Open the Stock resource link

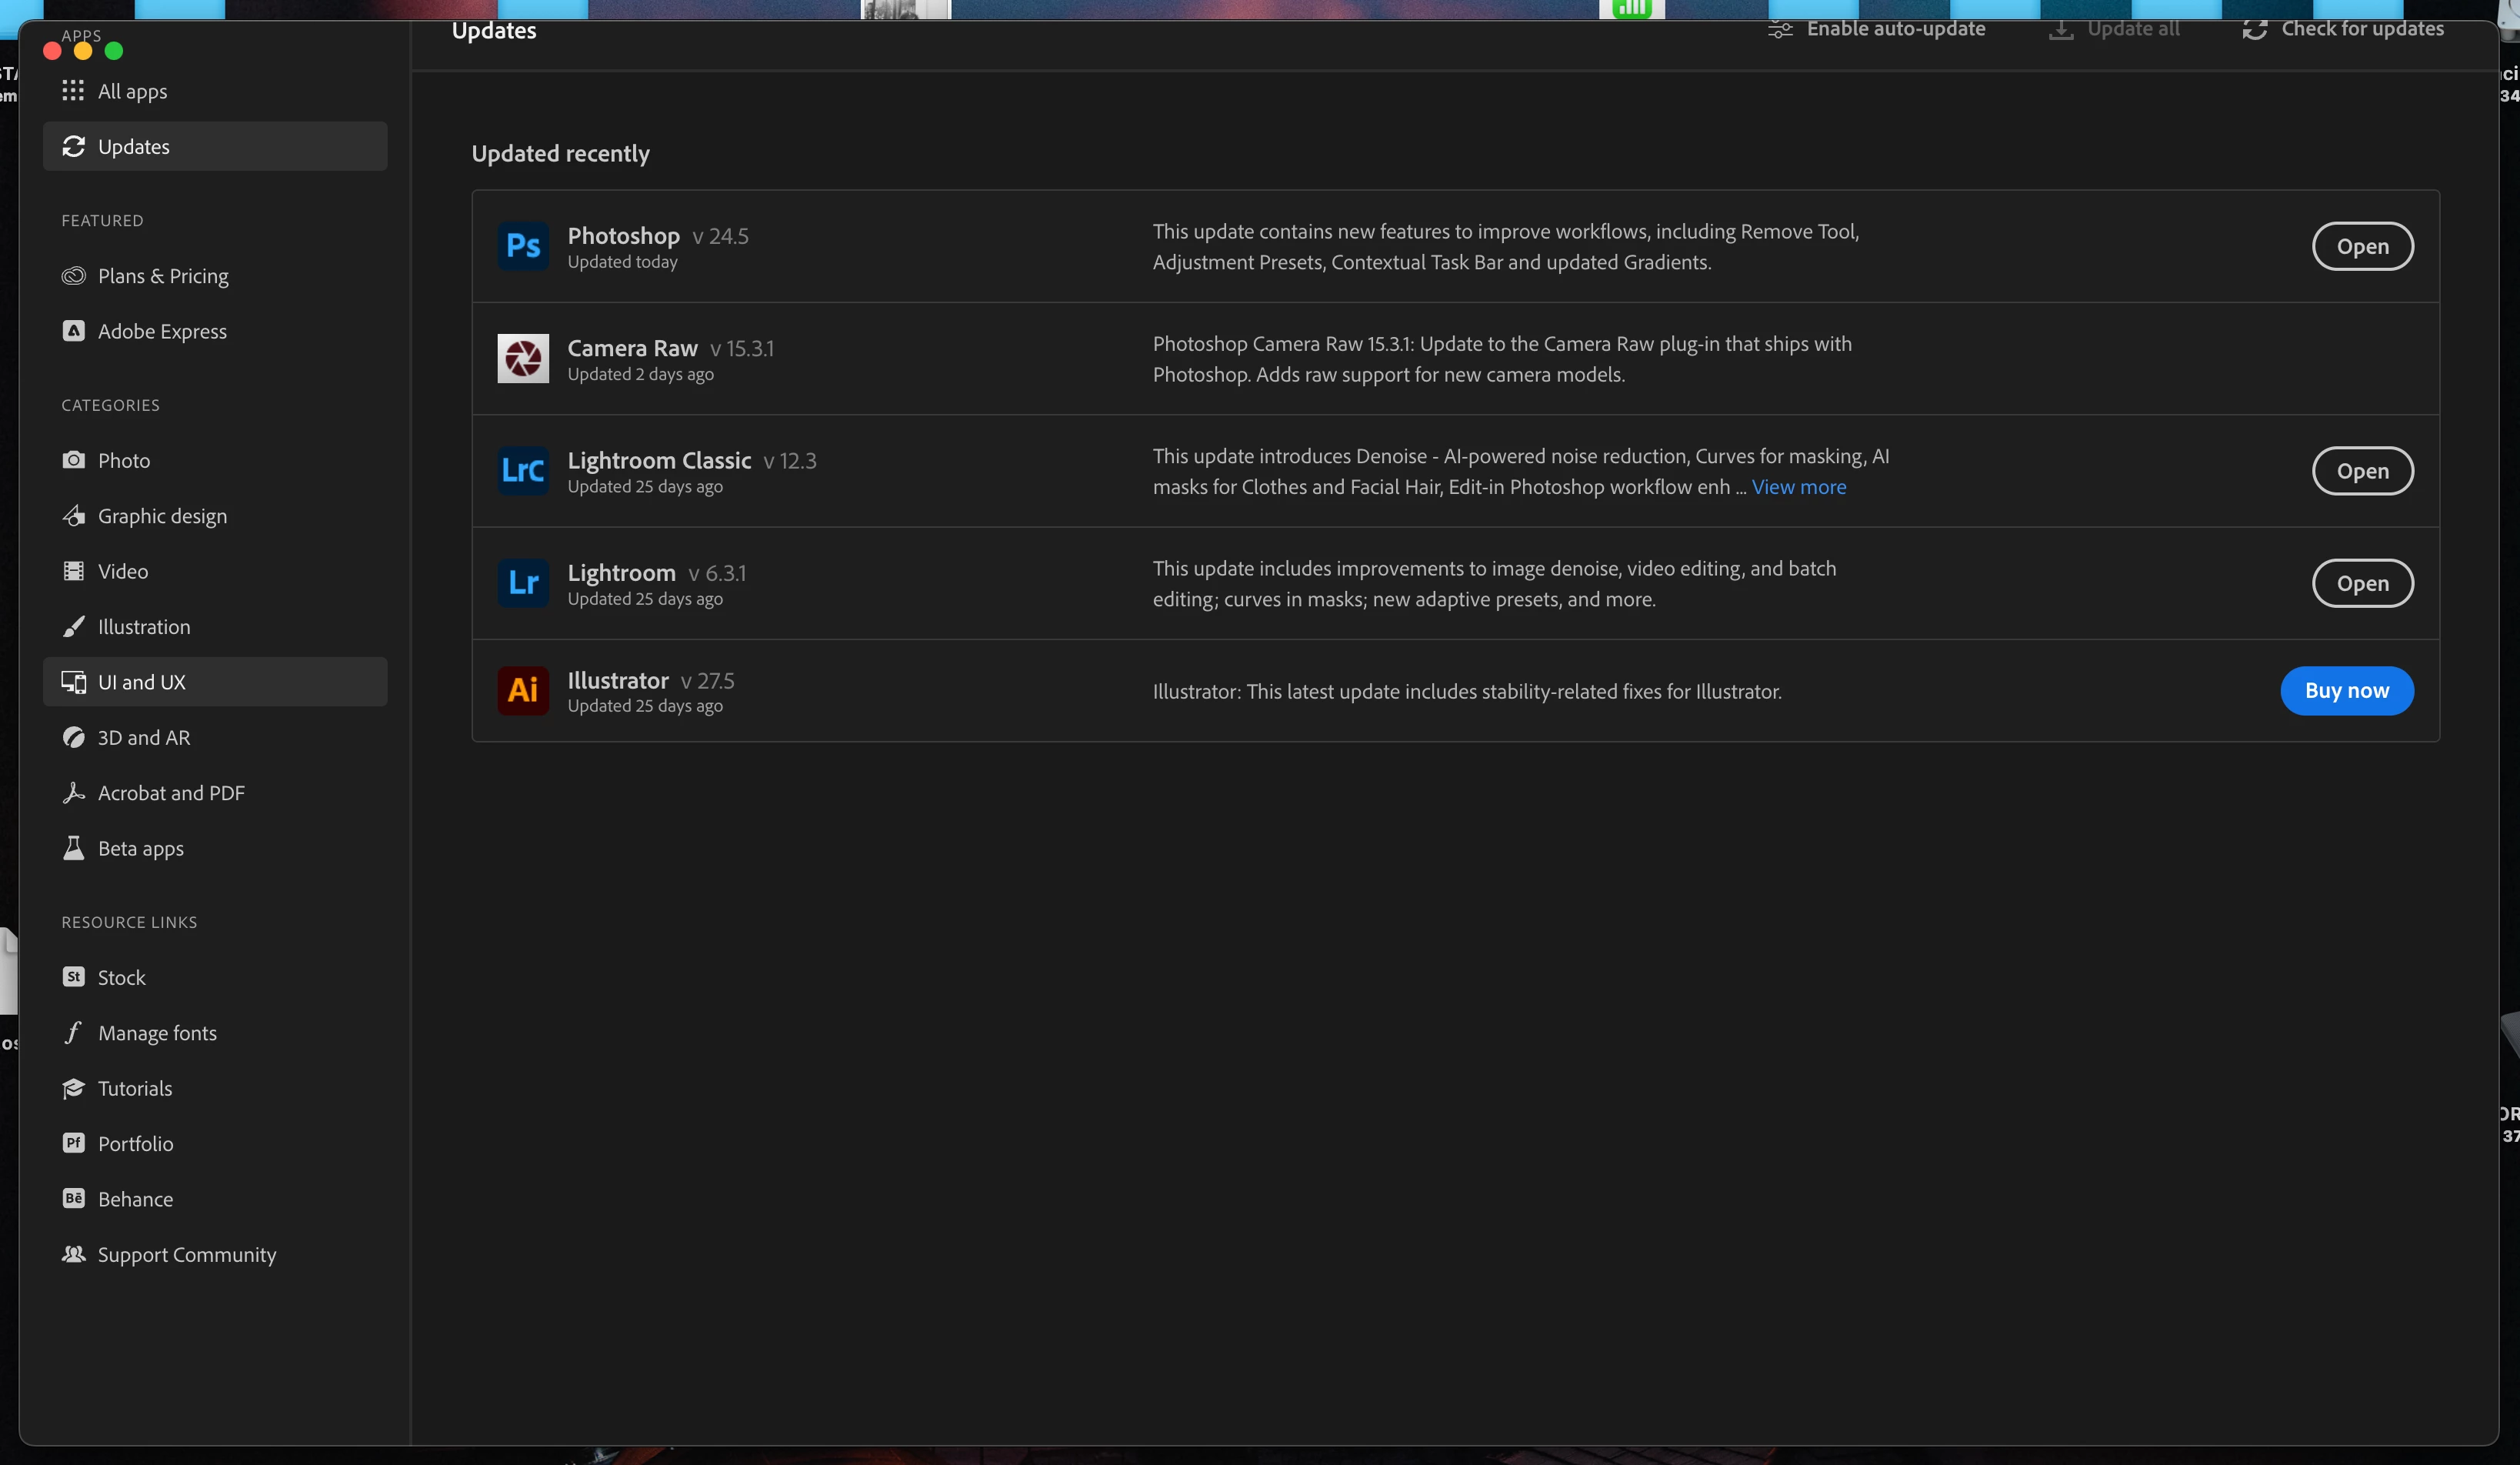click(x=121, y=977)
